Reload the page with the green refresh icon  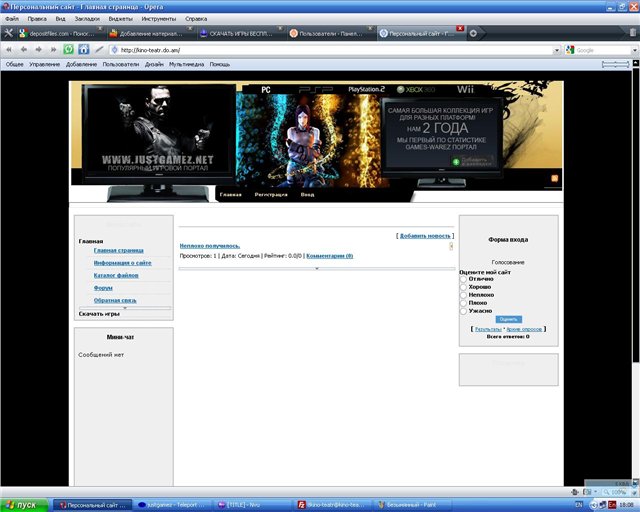[68, 50]
